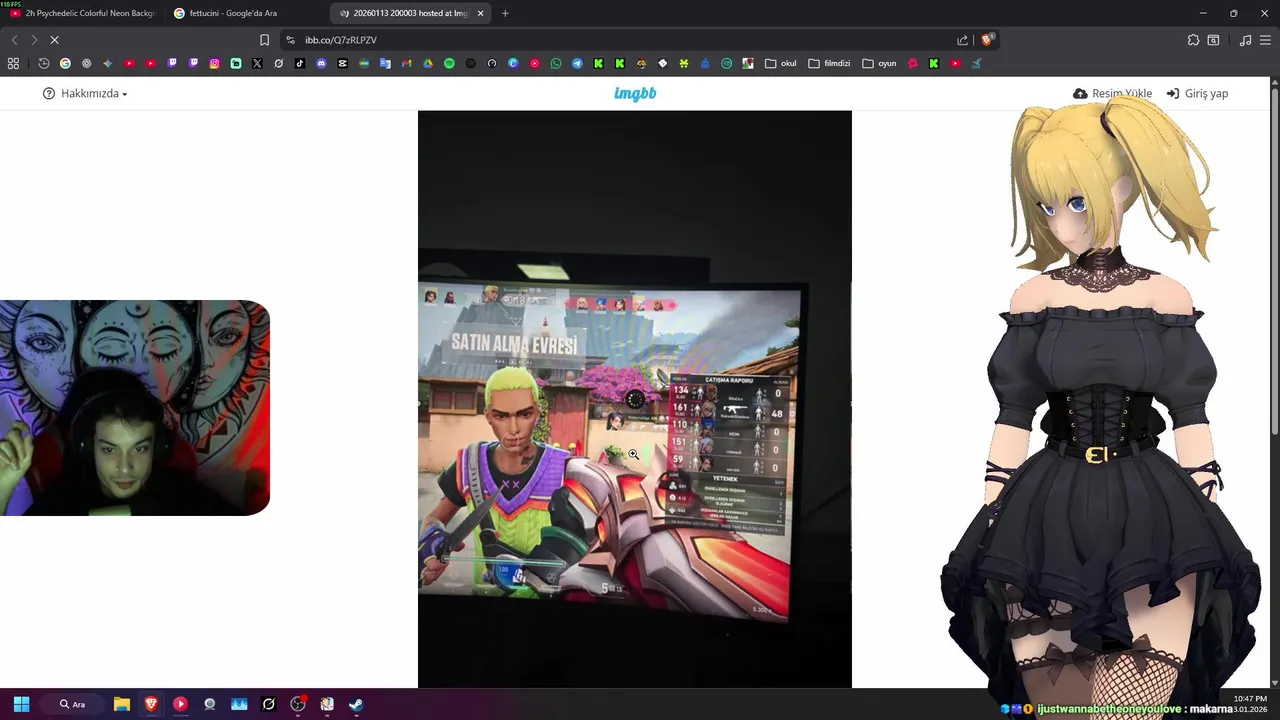Open the TikTok bookmark
1280x720 pixels.
click(x=300, y=63)
